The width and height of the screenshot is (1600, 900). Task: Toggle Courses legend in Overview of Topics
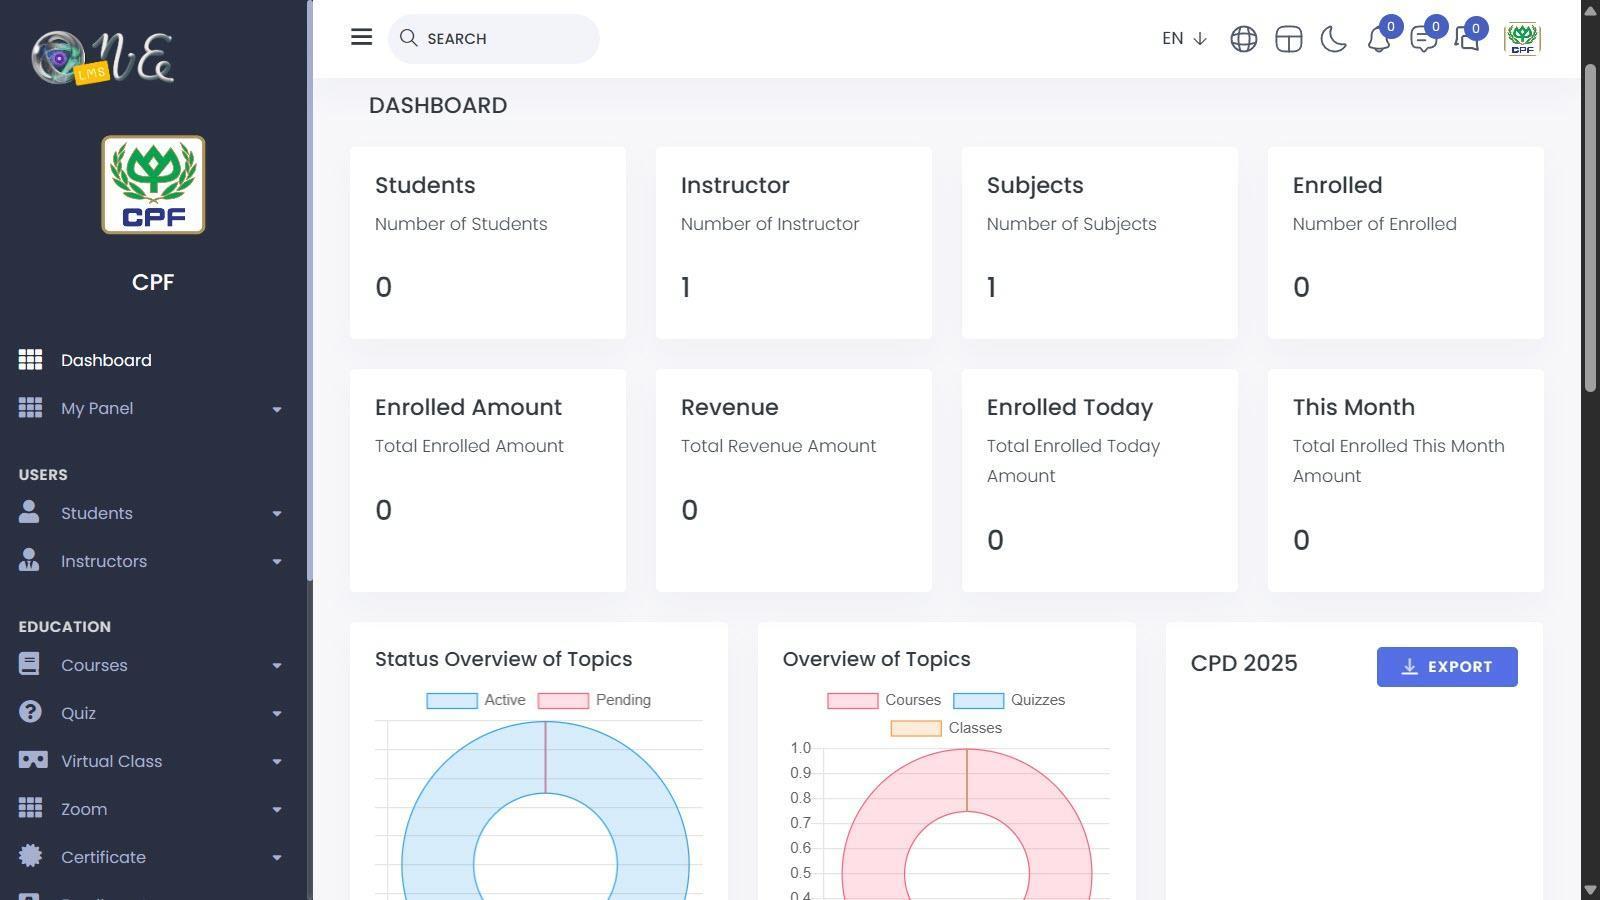pos(884,700)
